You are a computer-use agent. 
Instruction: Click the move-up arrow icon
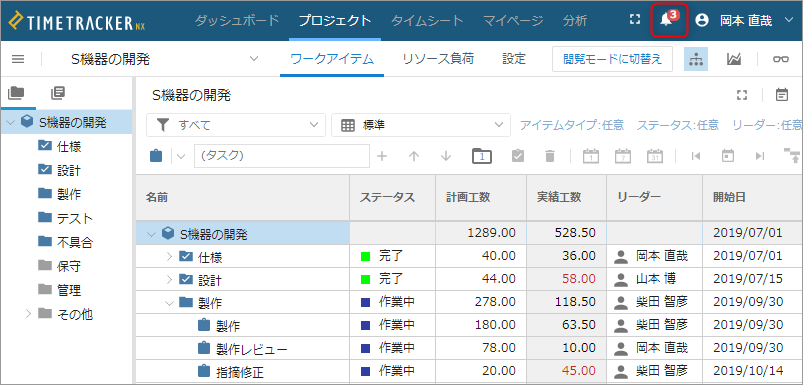coord(414,156)
